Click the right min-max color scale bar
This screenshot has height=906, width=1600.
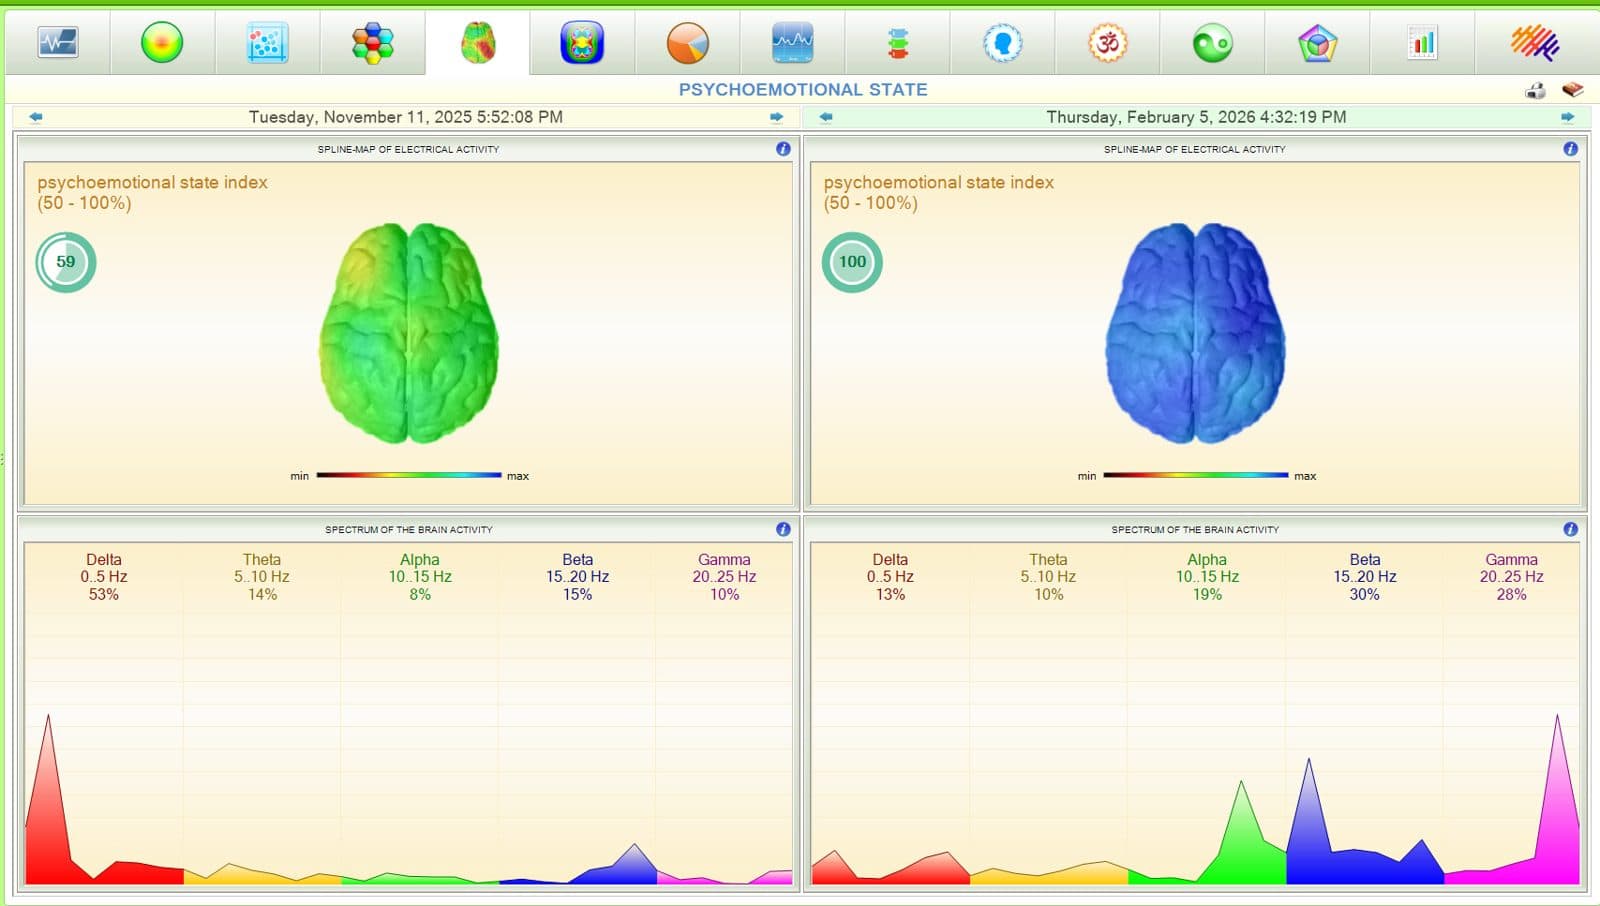coord(1195,475)
